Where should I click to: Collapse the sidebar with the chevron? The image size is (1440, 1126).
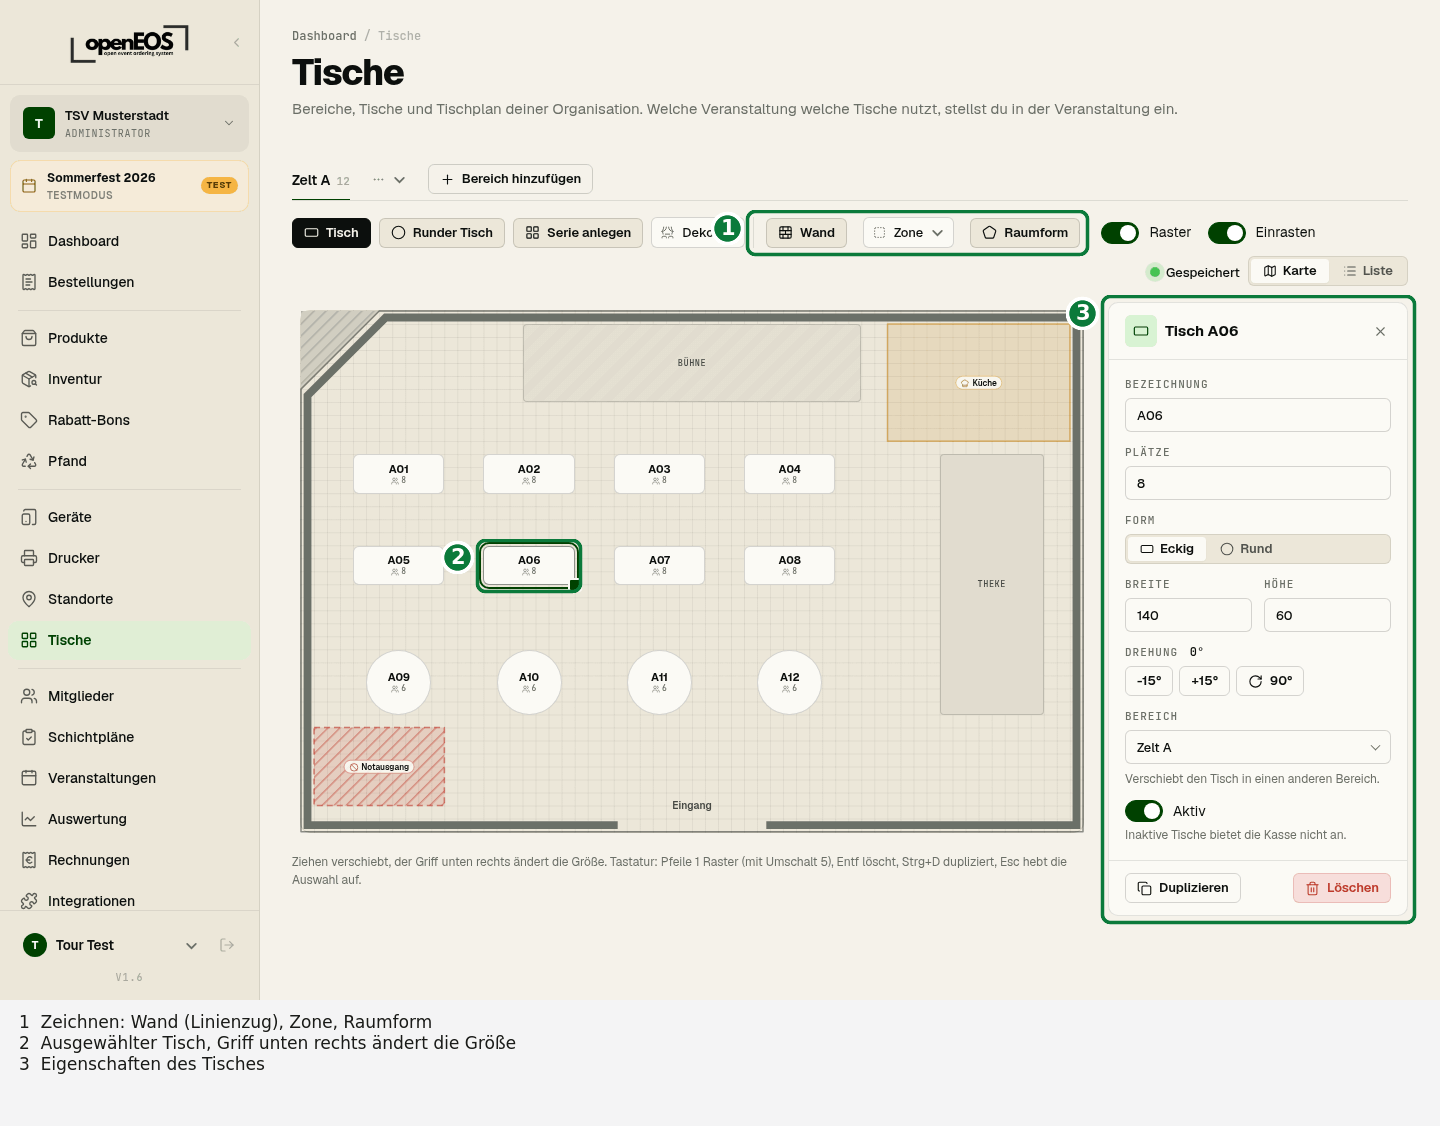coord(237,42)
